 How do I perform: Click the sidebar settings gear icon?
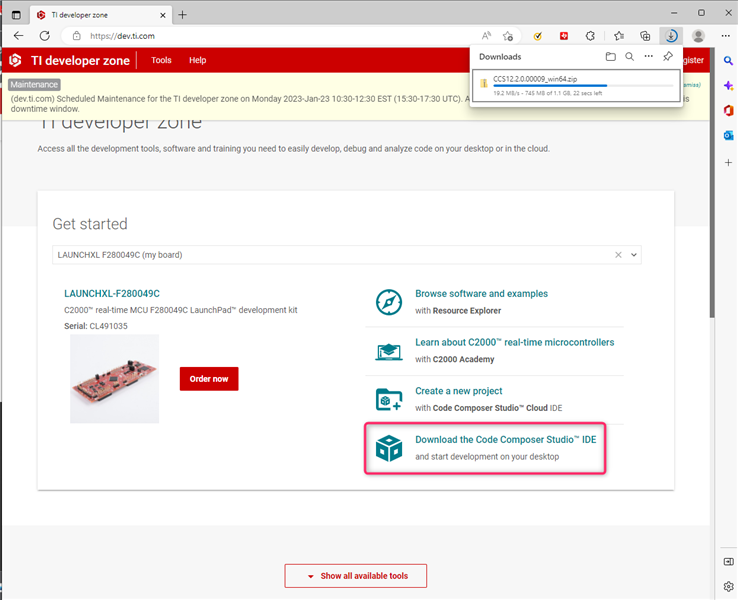728,586
